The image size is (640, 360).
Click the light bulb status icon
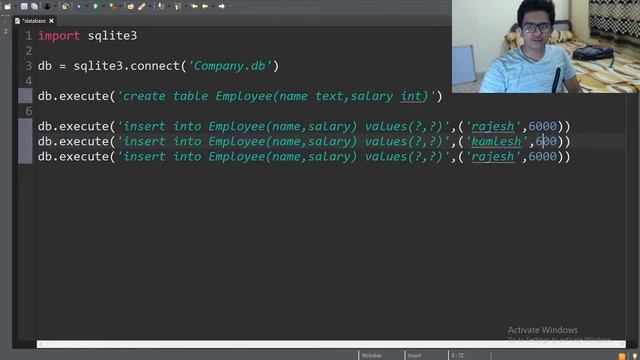pos(635,356)
